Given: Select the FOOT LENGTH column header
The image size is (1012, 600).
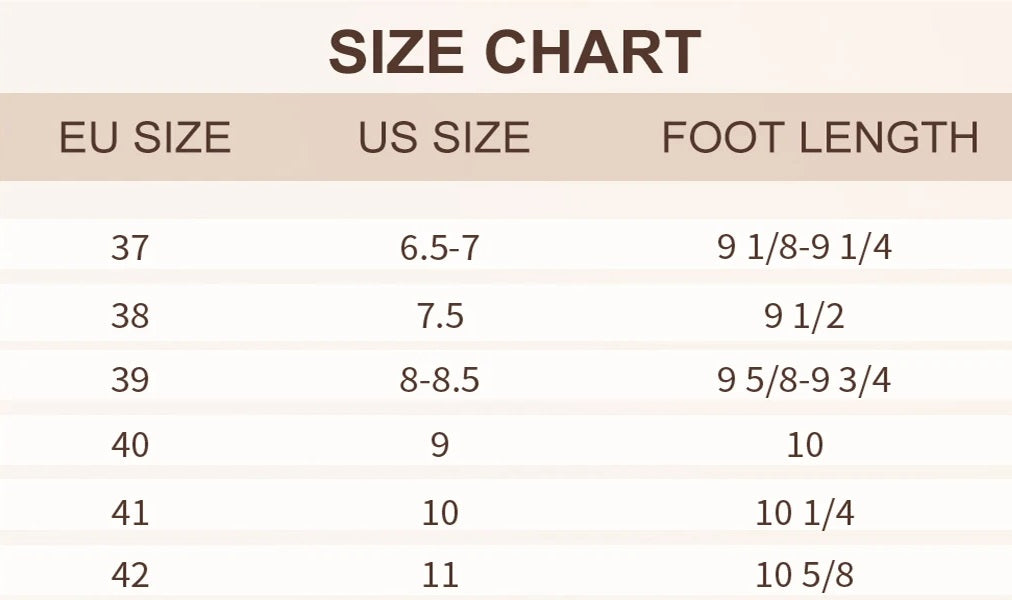Looking at the screenshot, I should pos(820,137).
